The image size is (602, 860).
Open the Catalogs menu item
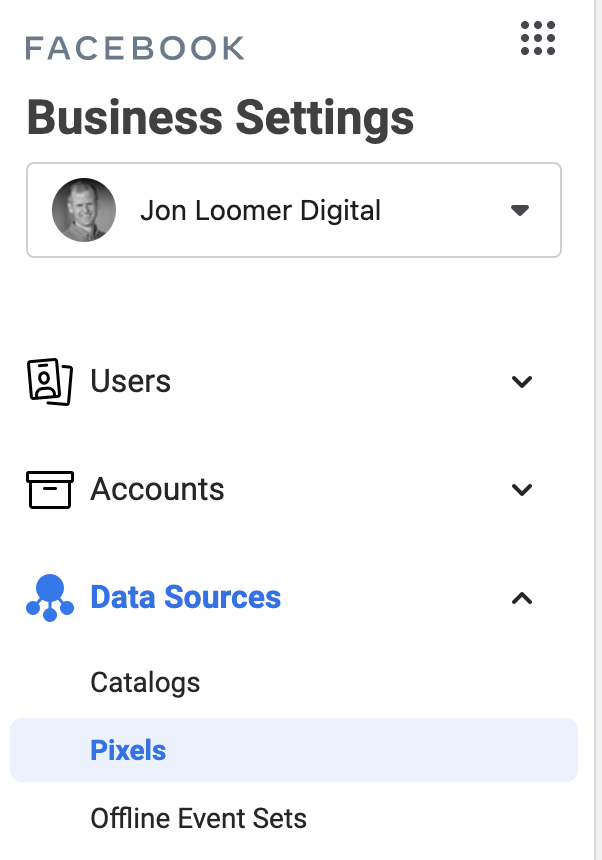tap(145, 683)
